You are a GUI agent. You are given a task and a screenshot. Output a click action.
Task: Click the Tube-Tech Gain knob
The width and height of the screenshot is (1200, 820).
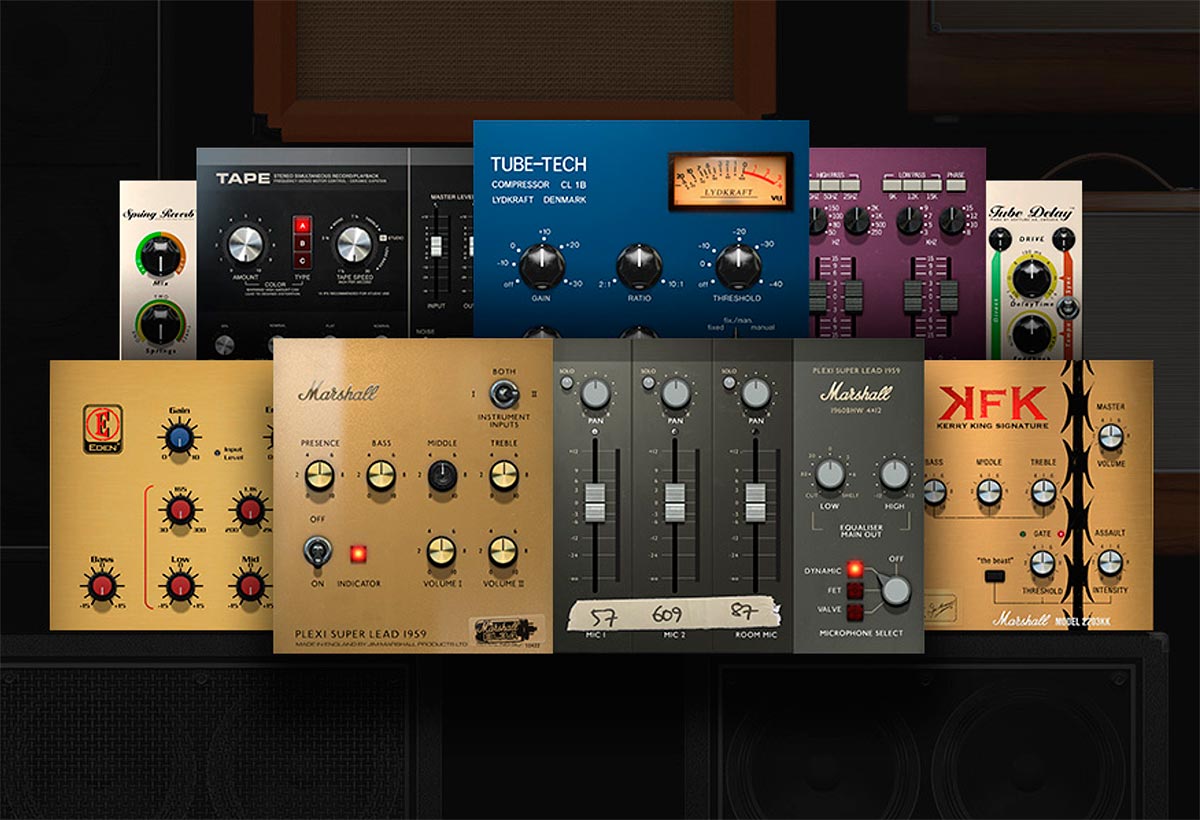(x=541, y=266)
